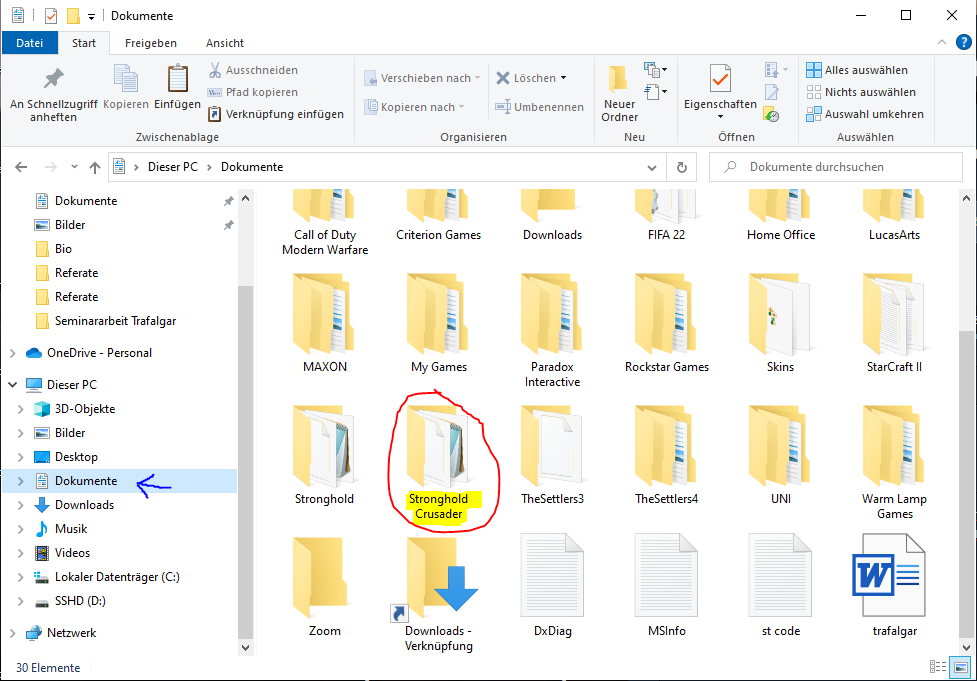Switch to large icons view in status bar

coord(961,667)
